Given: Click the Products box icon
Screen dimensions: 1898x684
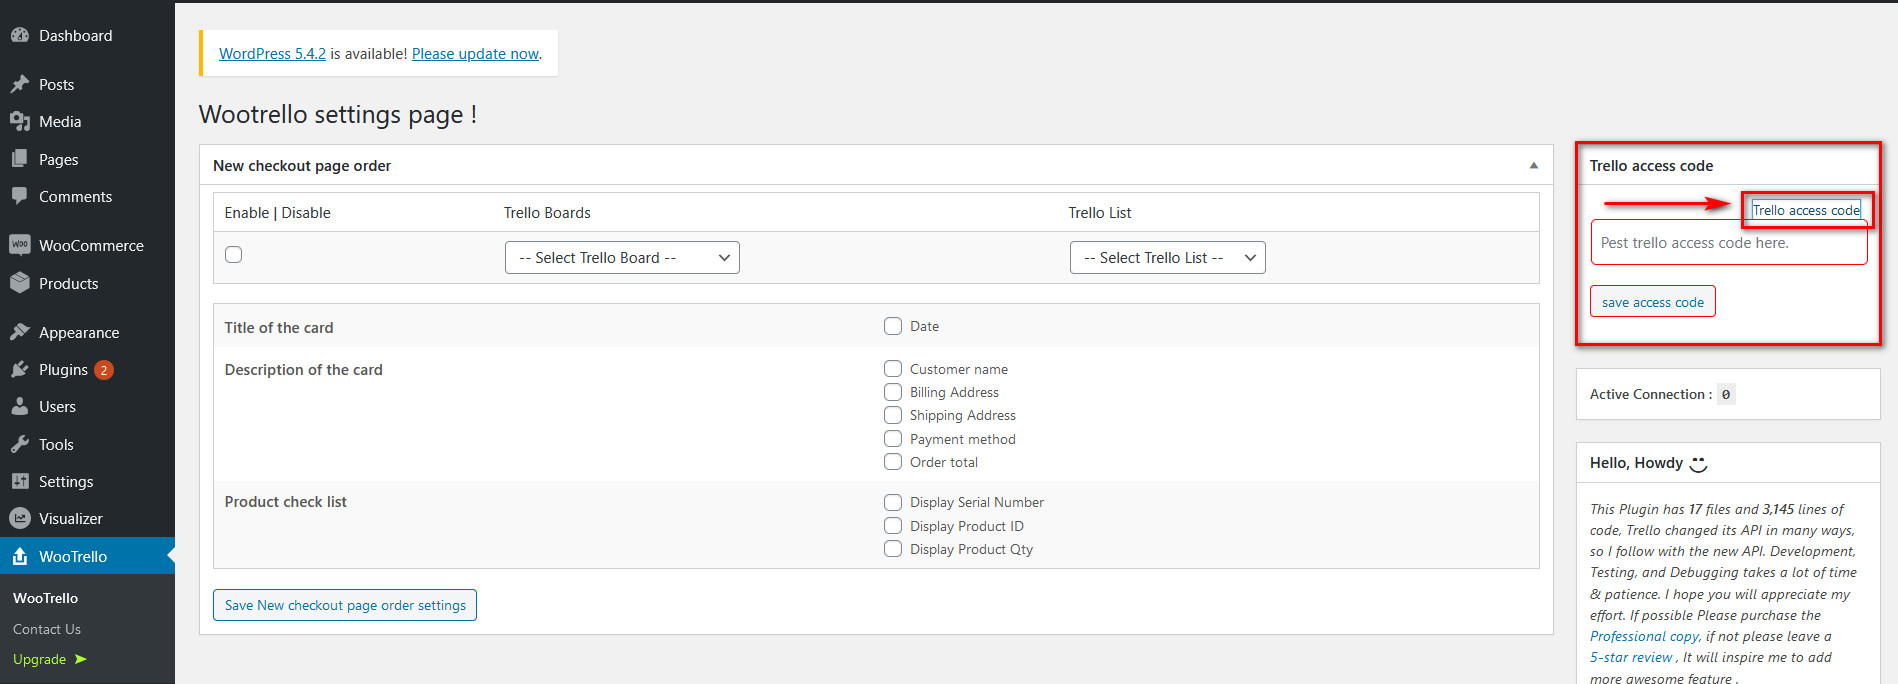Looking at the screenshot, I should (20, 283).
